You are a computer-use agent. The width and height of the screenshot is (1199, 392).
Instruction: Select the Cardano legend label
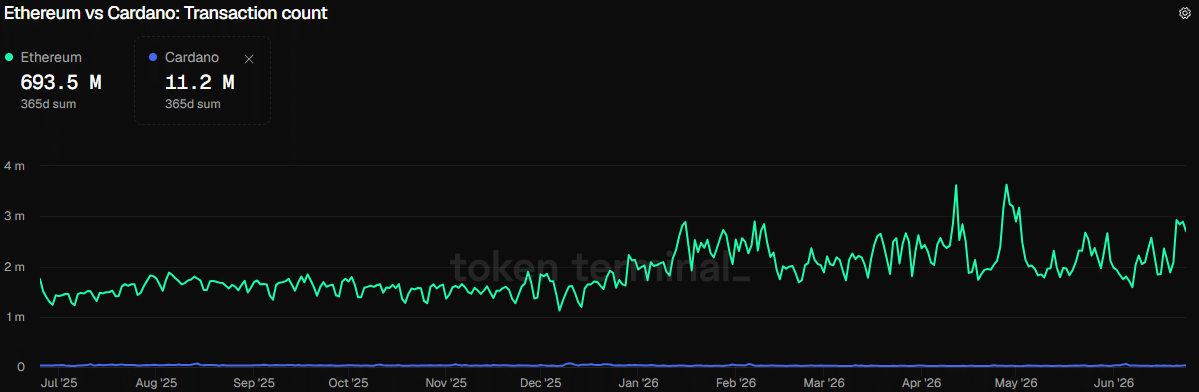(x=192, y=57)
